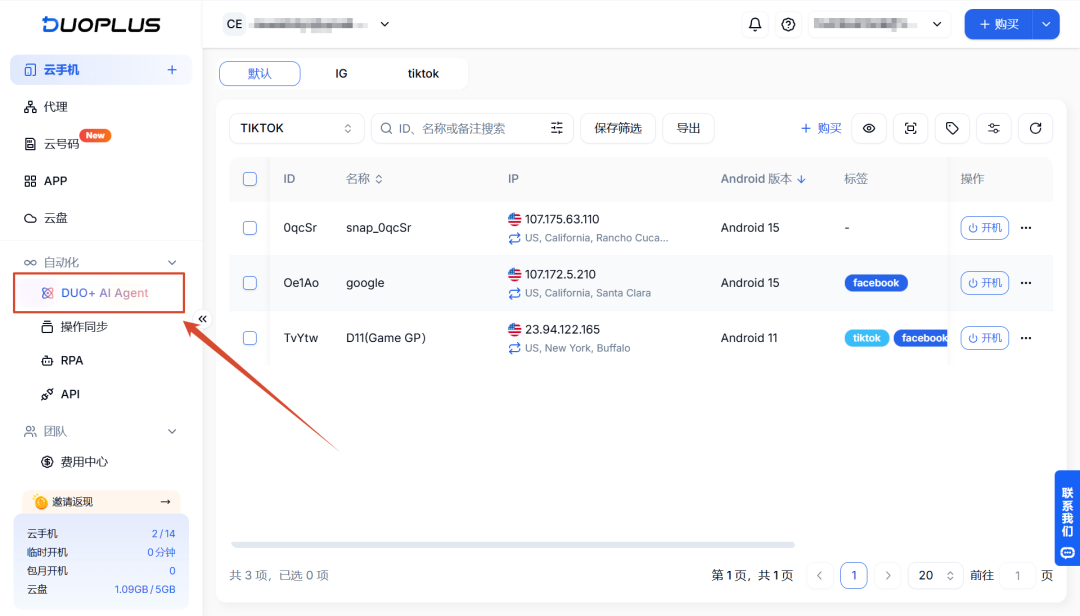This screenshot has height=616, width=1080.
Task: Click the + 购买 link in toolbar
Action: pyautogui.click(x=821, y=128)
